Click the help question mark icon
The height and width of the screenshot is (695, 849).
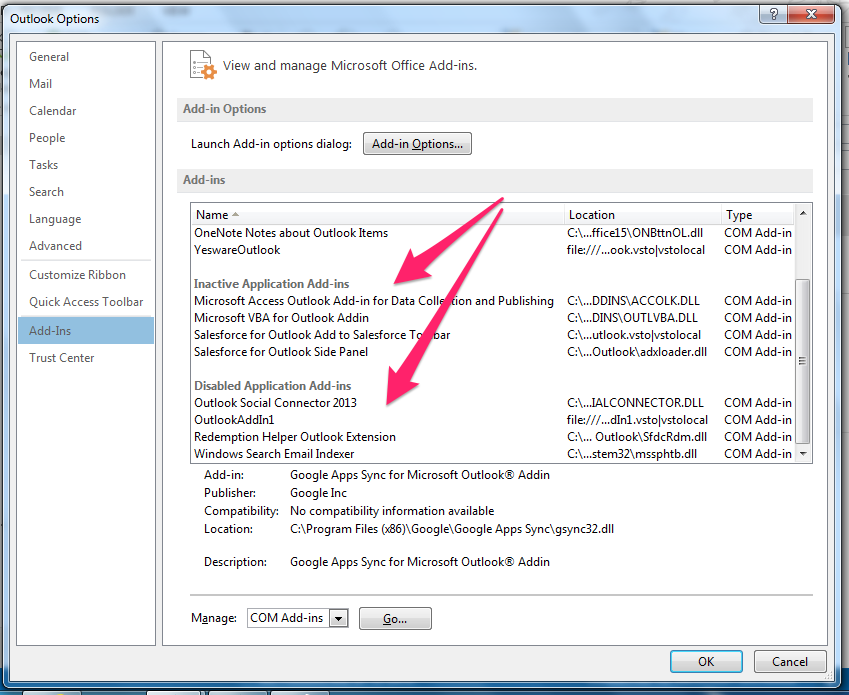coord(773,15)
